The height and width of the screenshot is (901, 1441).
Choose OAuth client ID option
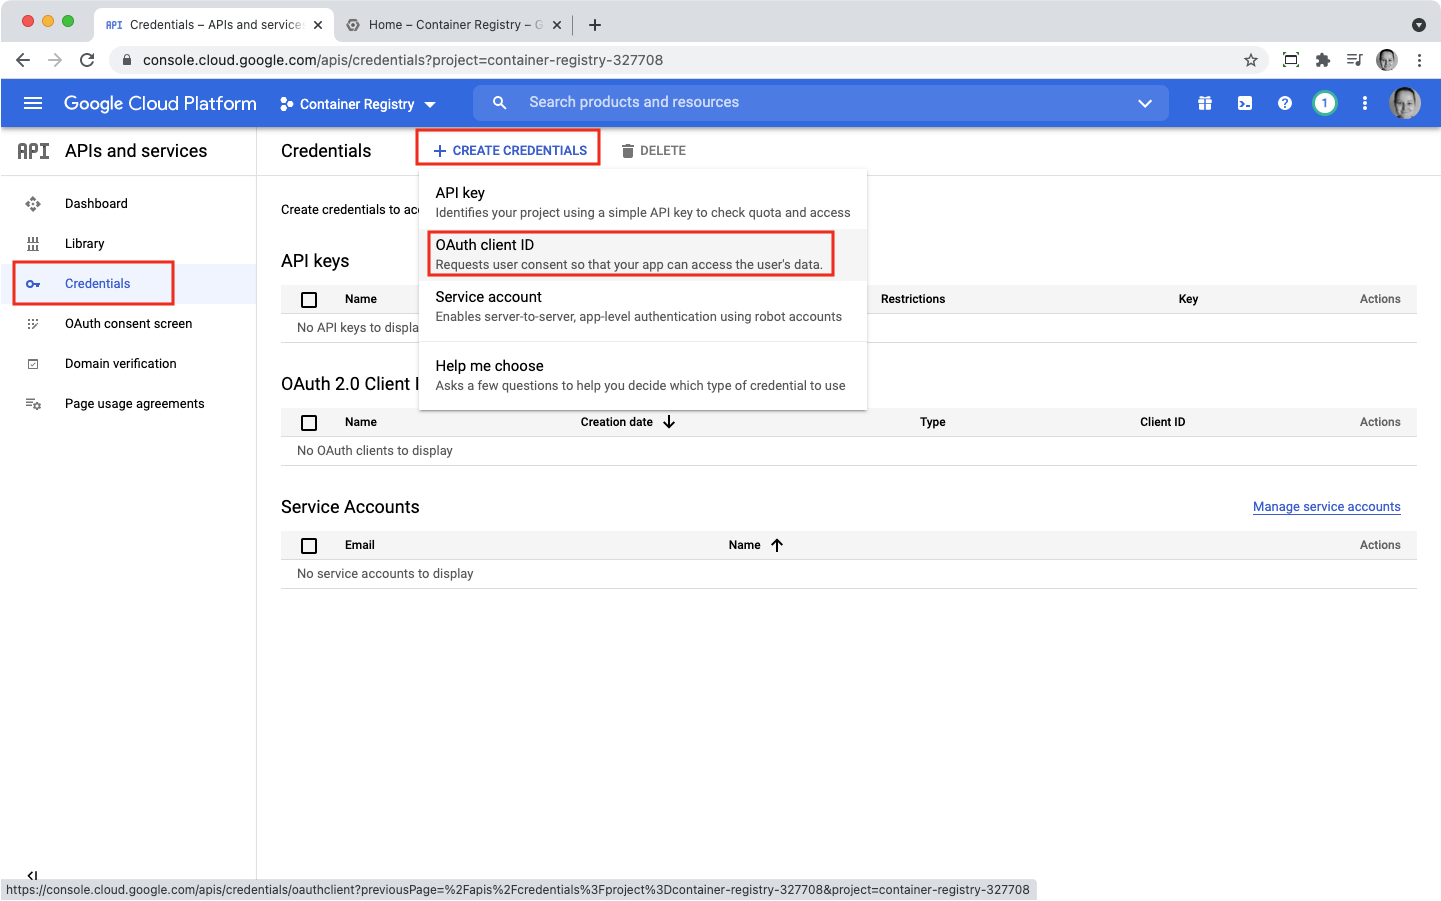pos(643,254)
